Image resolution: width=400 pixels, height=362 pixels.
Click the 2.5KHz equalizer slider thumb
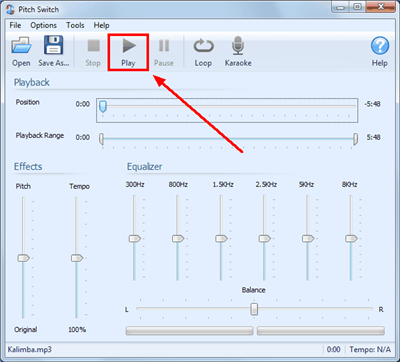(x=265, y=239)
